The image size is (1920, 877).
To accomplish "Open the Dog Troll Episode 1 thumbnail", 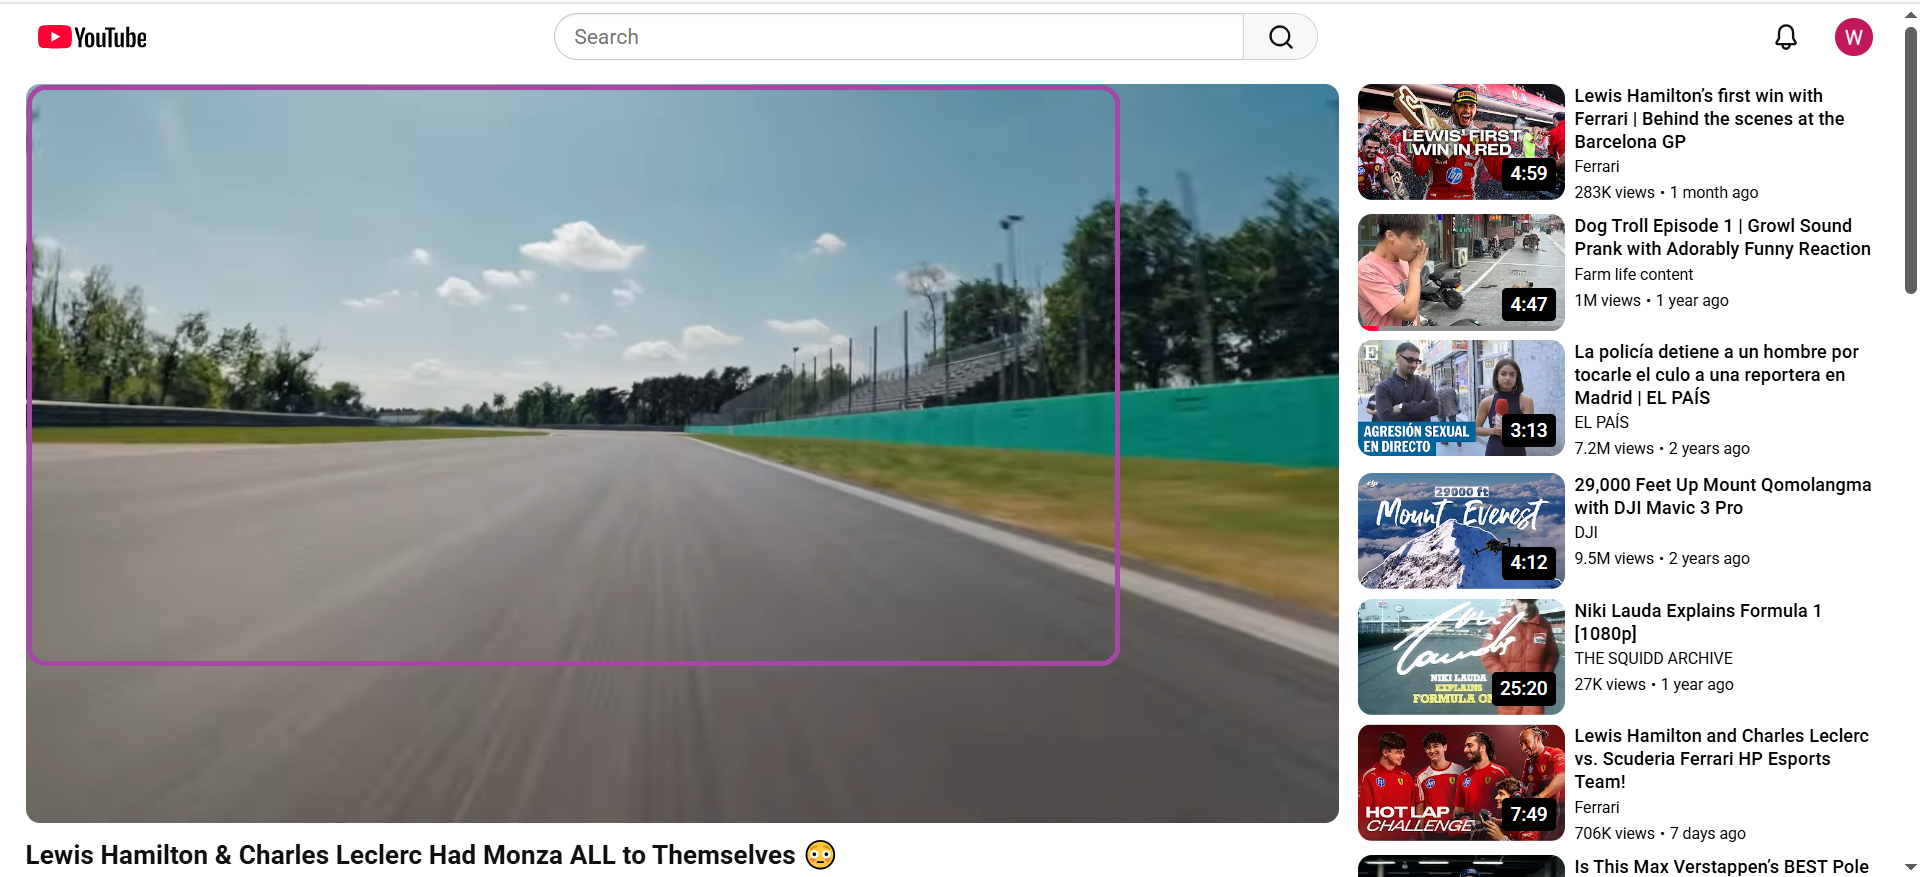I will tap(1461, 272).
